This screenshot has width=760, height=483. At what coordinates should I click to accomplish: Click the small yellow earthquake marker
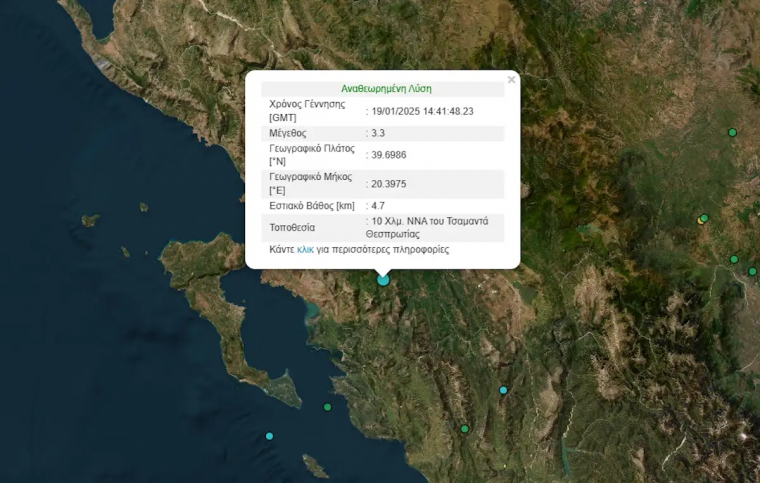click(x=700, y=221)
